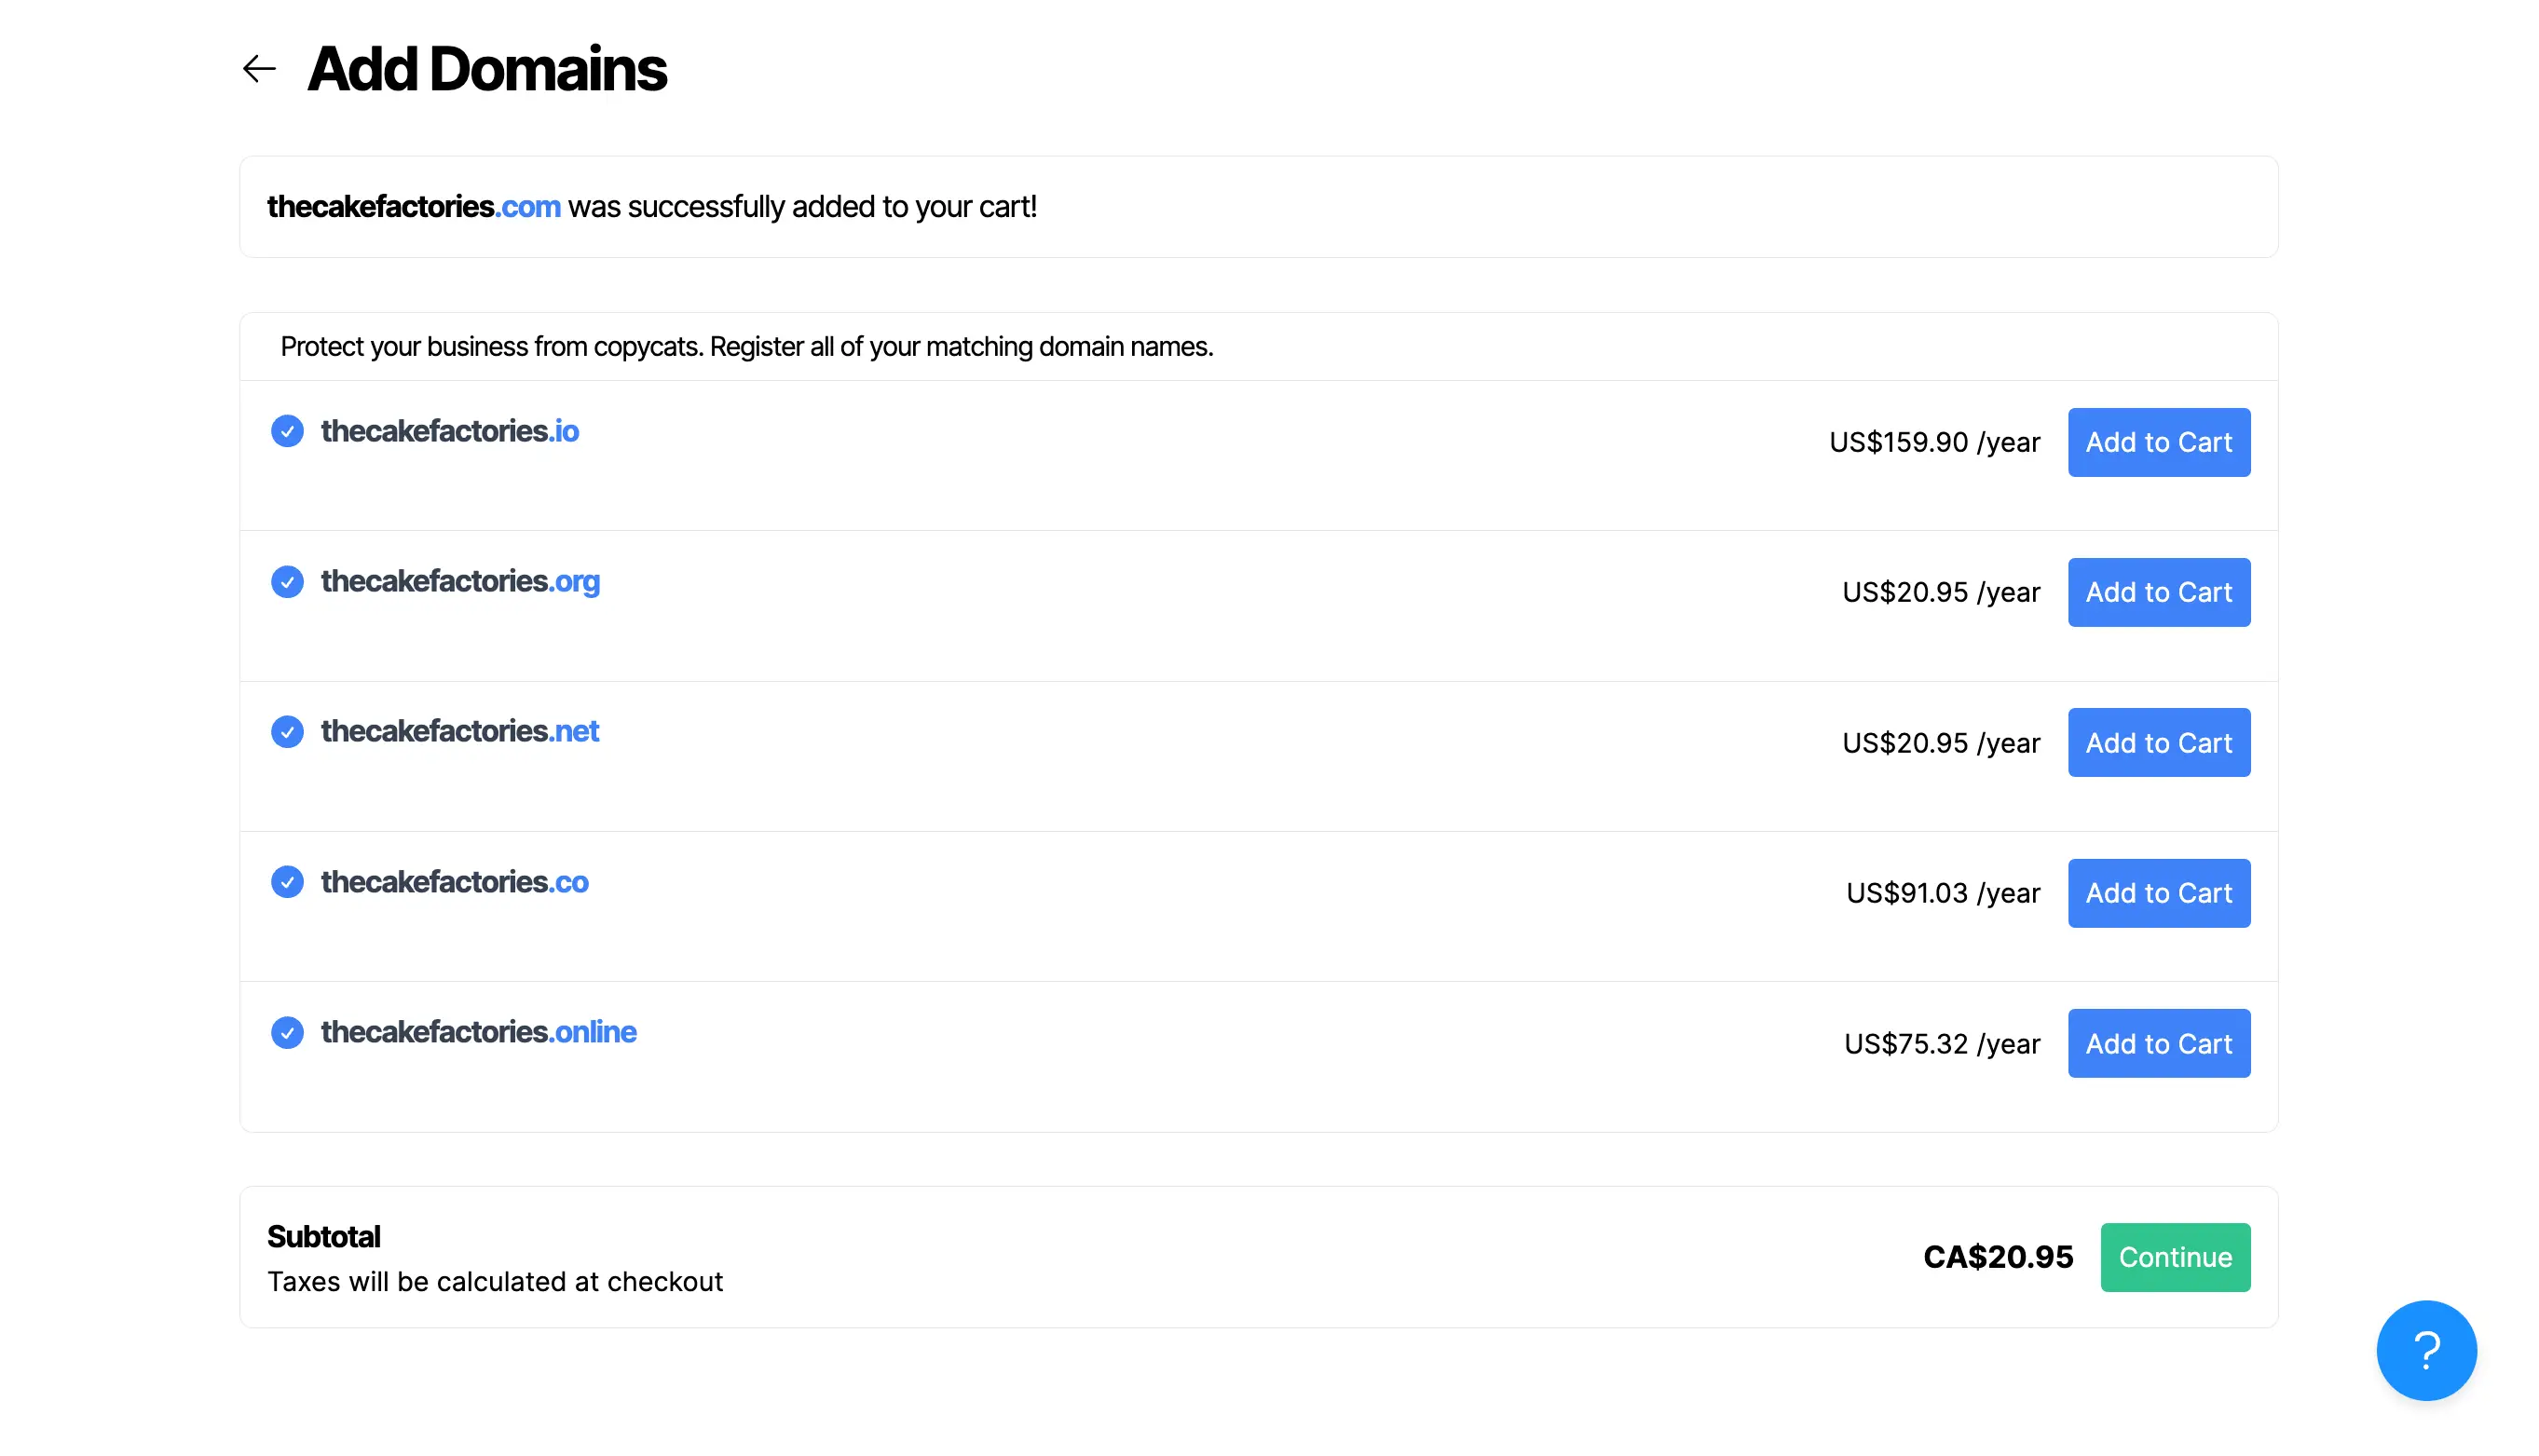Add thecakefactories.net to cart
This screenshot has height=1456, width=2539.
click(2159, 742)
